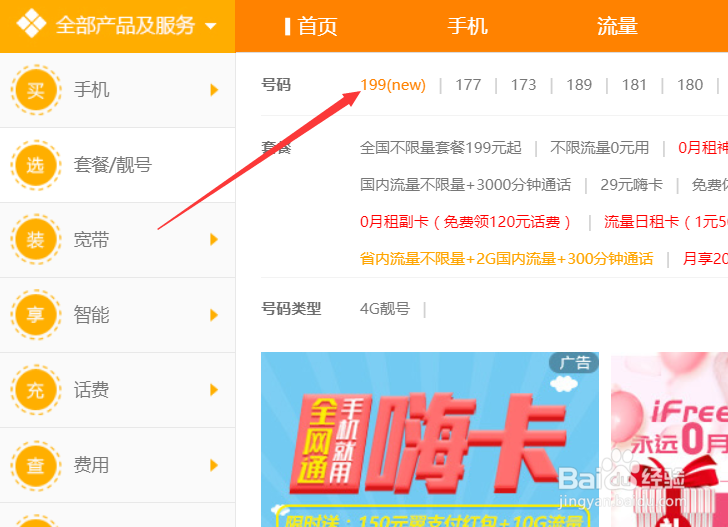The image size is (728, 527).
Task: Click the 号码 filter label
Action: (x=276, y=85)
